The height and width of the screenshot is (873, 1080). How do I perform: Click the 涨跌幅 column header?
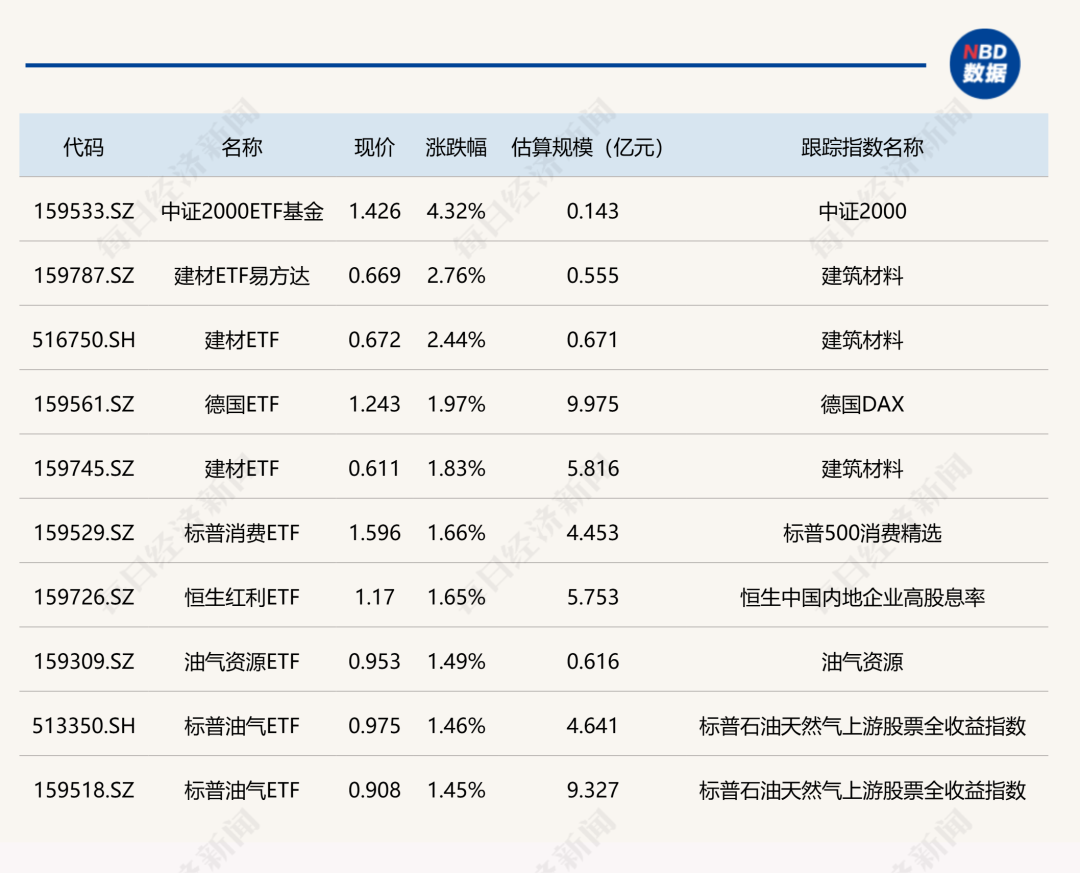pyautogui.click(x=456, y=147)
